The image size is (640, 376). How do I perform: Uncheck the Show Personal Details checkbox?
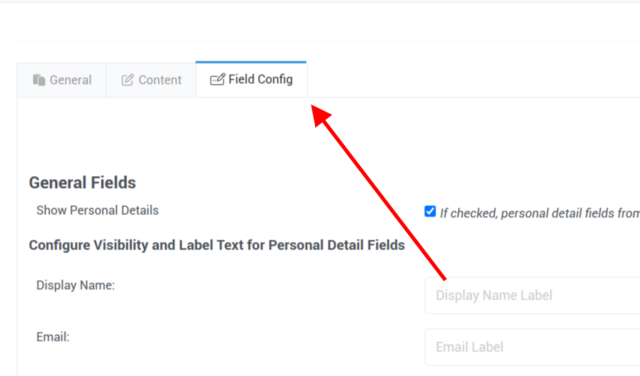[430, 211]
